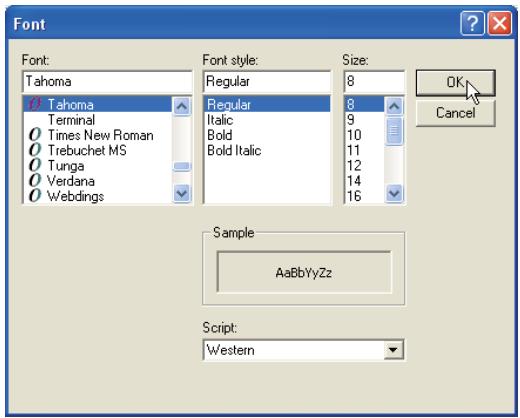Select Tahoma in the font list
The width and height of the screenshot is (520, 418).
[98, 105]
